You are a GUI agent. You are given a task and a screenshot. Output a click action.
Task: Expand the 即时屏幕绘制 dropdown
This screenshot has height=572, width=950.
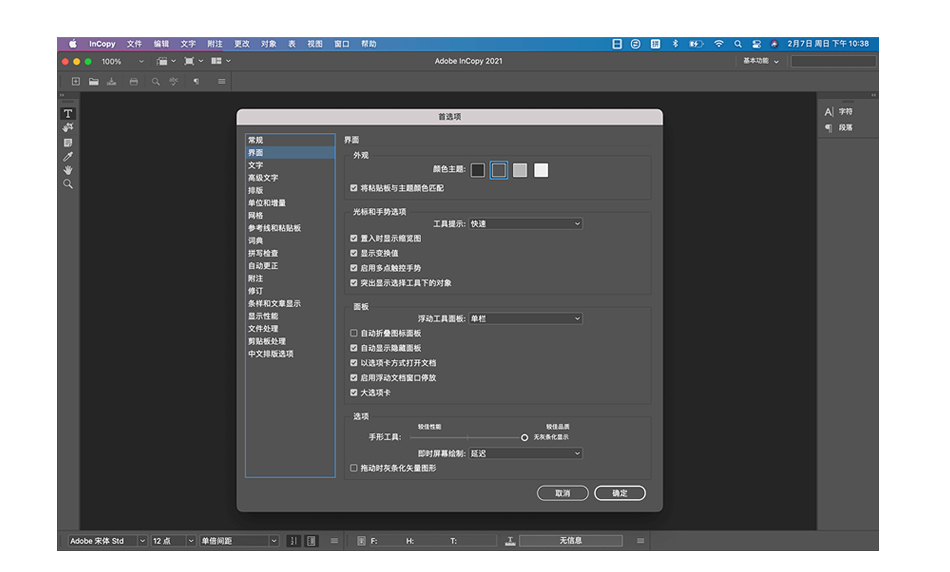[525, 453]
